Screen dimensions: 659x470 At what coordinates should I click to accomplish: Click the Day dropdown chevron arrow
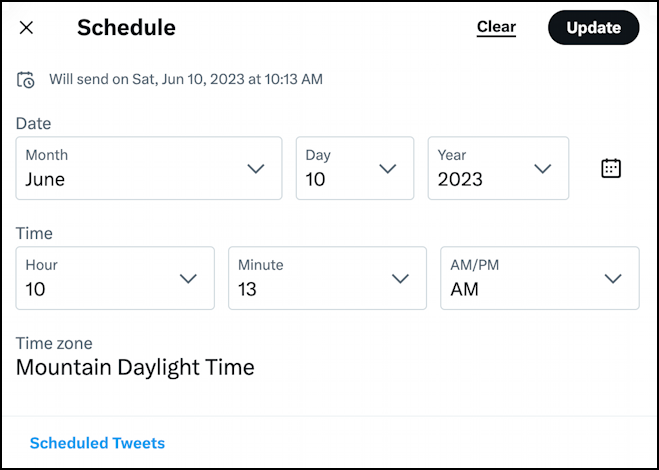[x=387, y=169]
